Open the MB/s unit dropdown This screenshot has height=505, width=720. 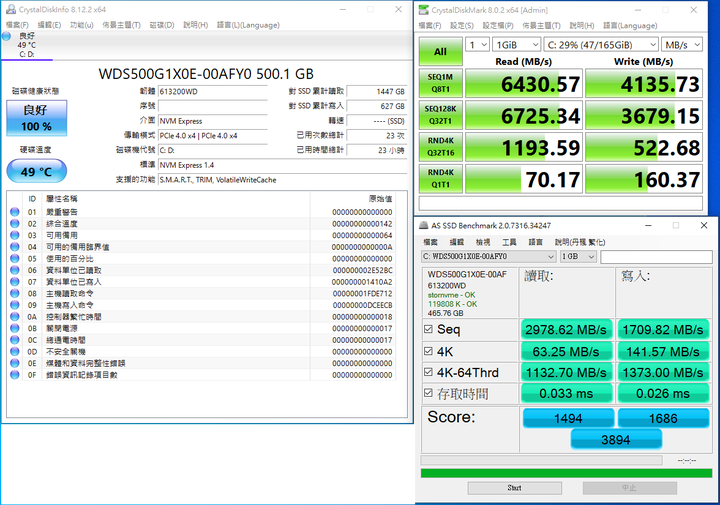point(682,45)
